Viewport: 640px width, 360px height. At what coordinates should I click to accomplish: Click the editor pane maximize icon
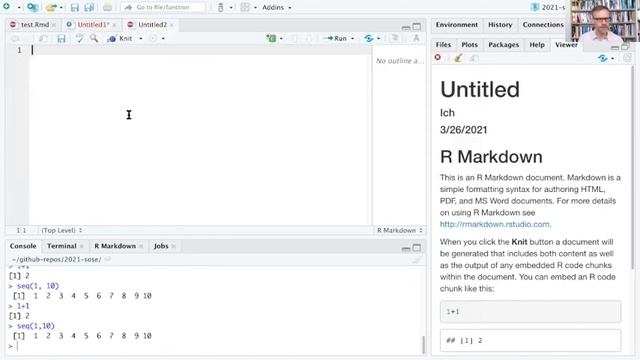click(417, 27)
